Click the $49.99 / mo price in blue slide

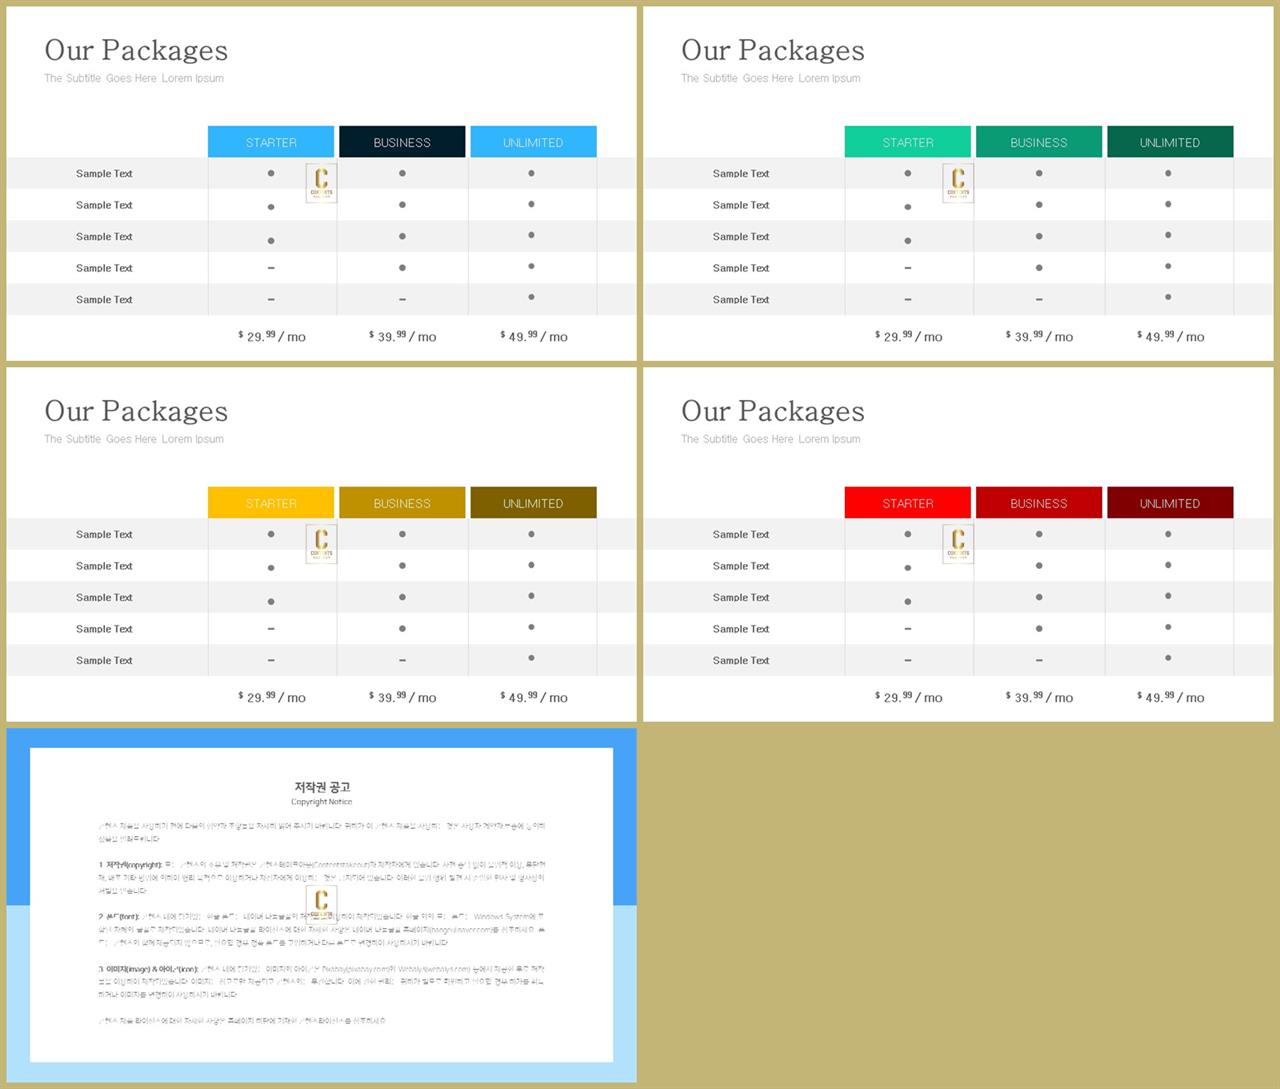pyautogui.click(x=534, y=336)
